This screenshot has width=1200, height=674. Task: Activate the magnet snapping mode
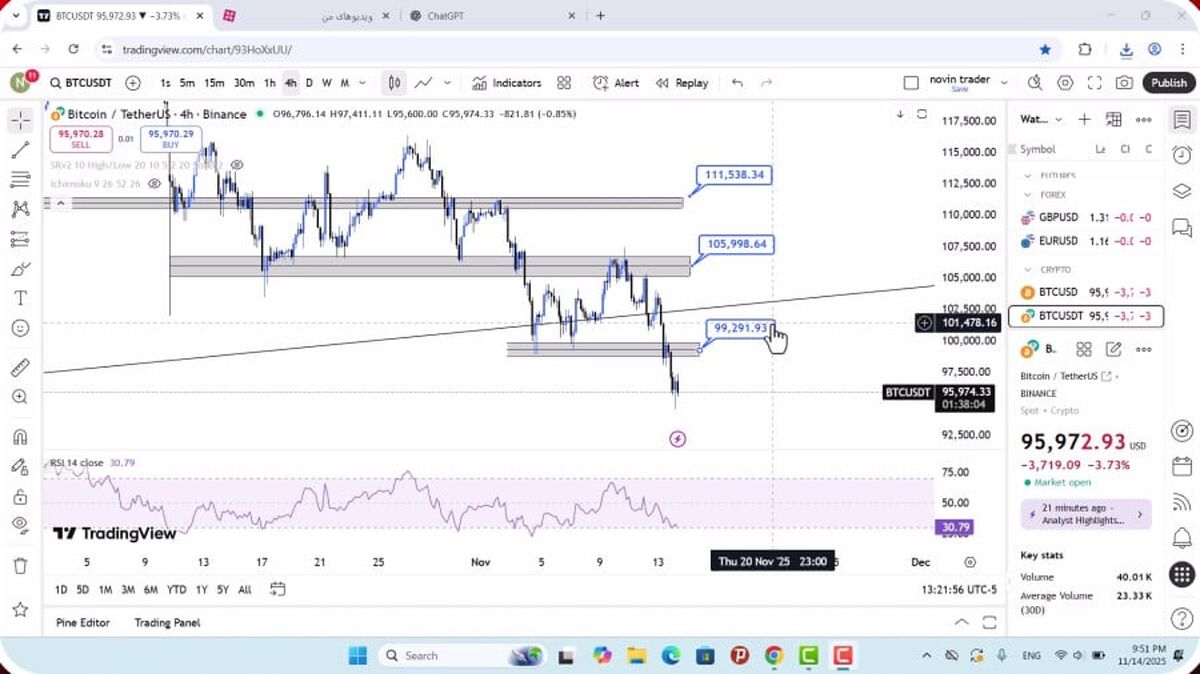[x=20, y=437]
